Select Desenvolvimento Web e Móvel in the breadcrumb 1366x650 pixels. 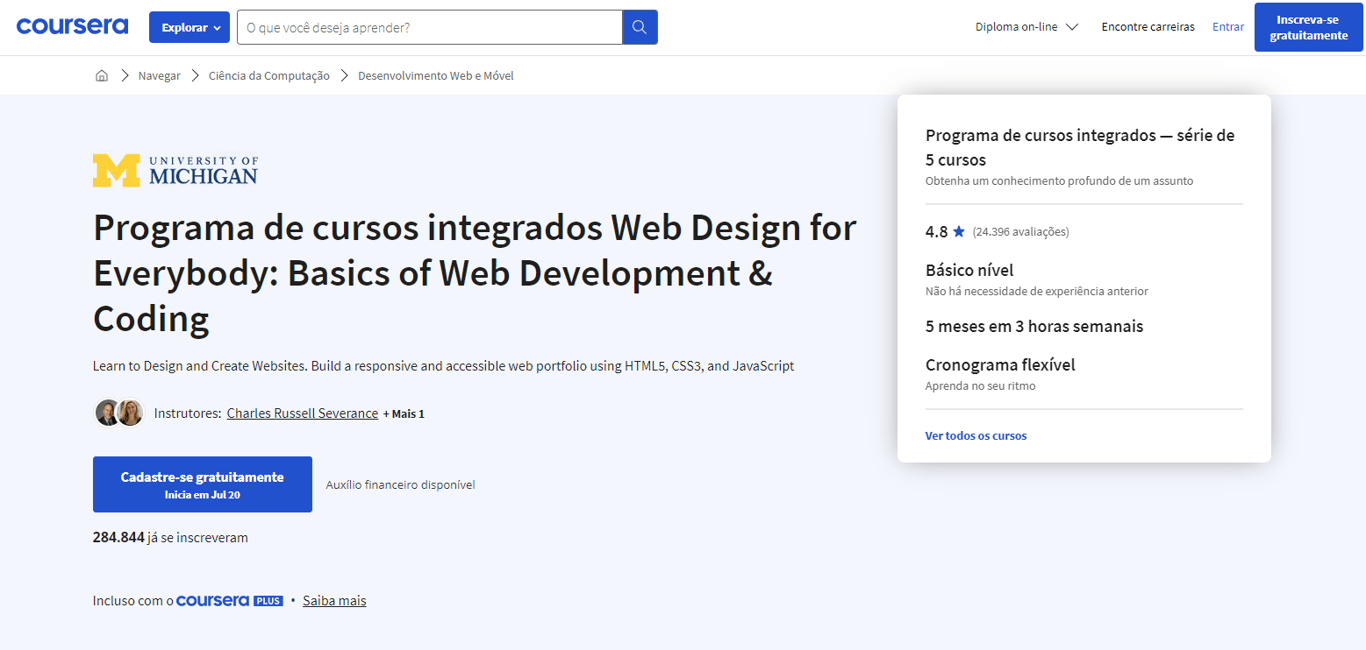(435, 75)
